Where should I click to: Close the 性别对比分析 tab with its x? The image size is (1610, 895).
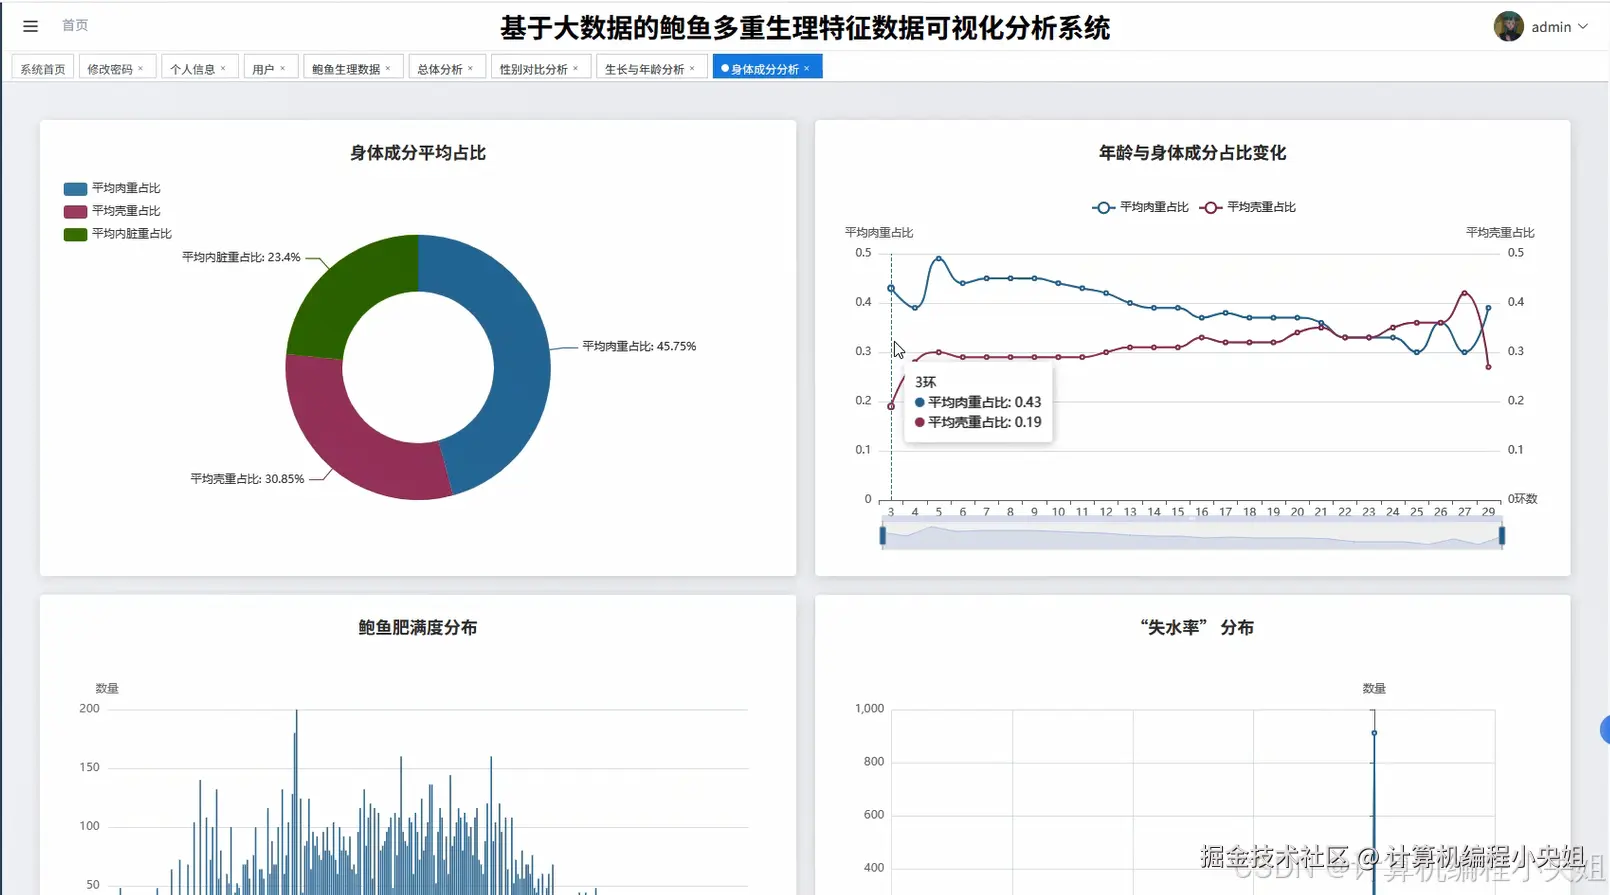click(x=576, y=68)
